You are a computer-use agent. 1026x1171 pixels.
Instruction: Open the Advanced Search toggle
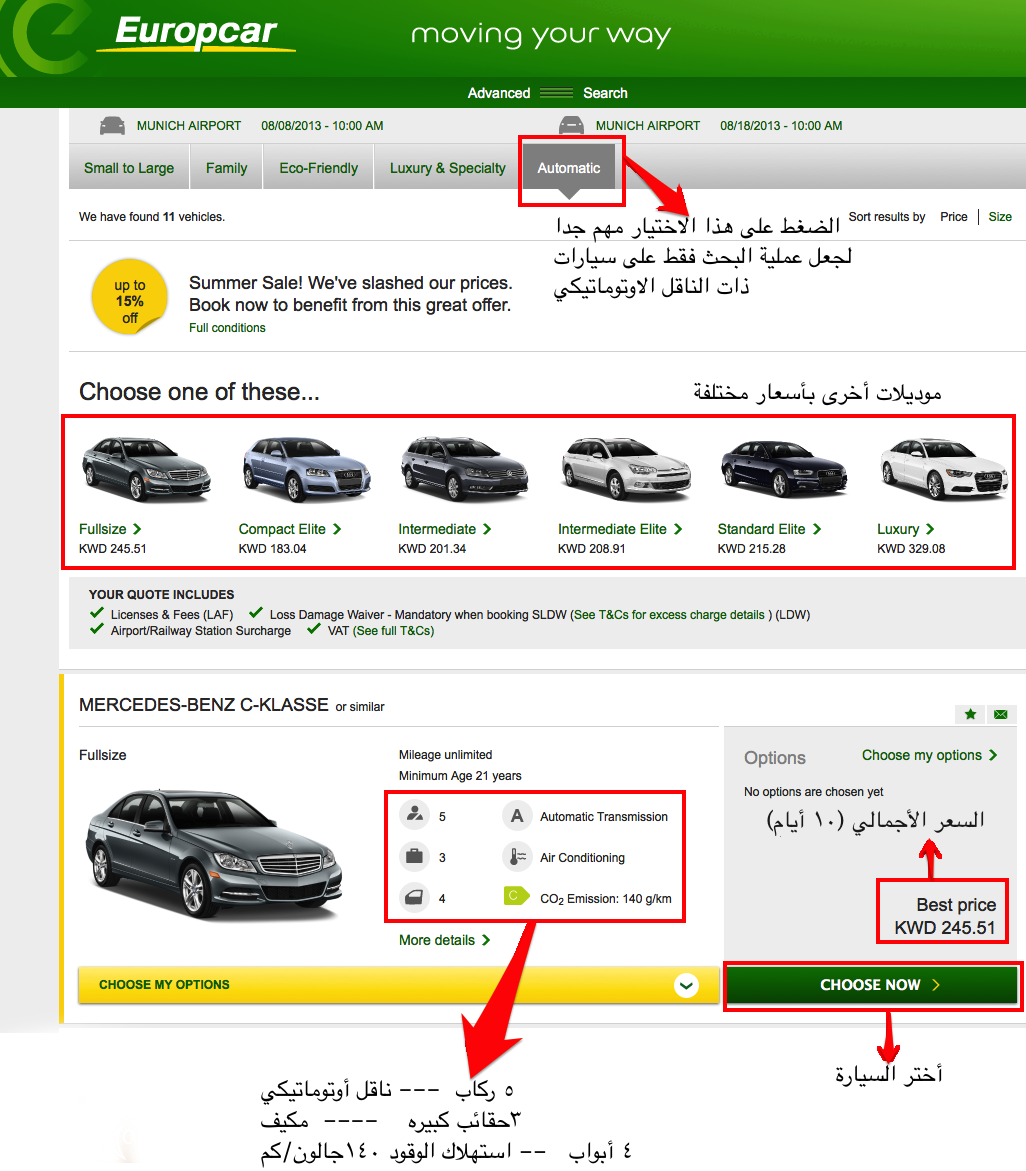[547, 93]
